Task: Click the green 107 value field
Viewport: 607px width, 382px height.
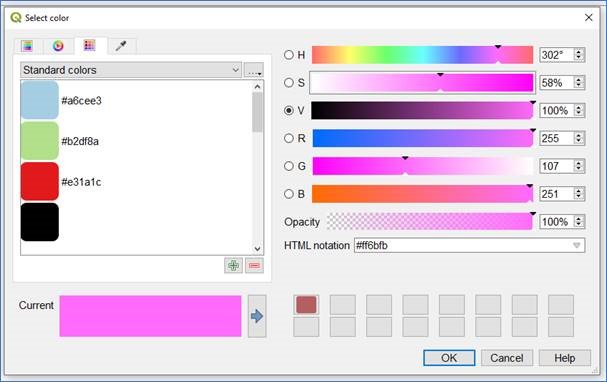Action: [556, 166]
